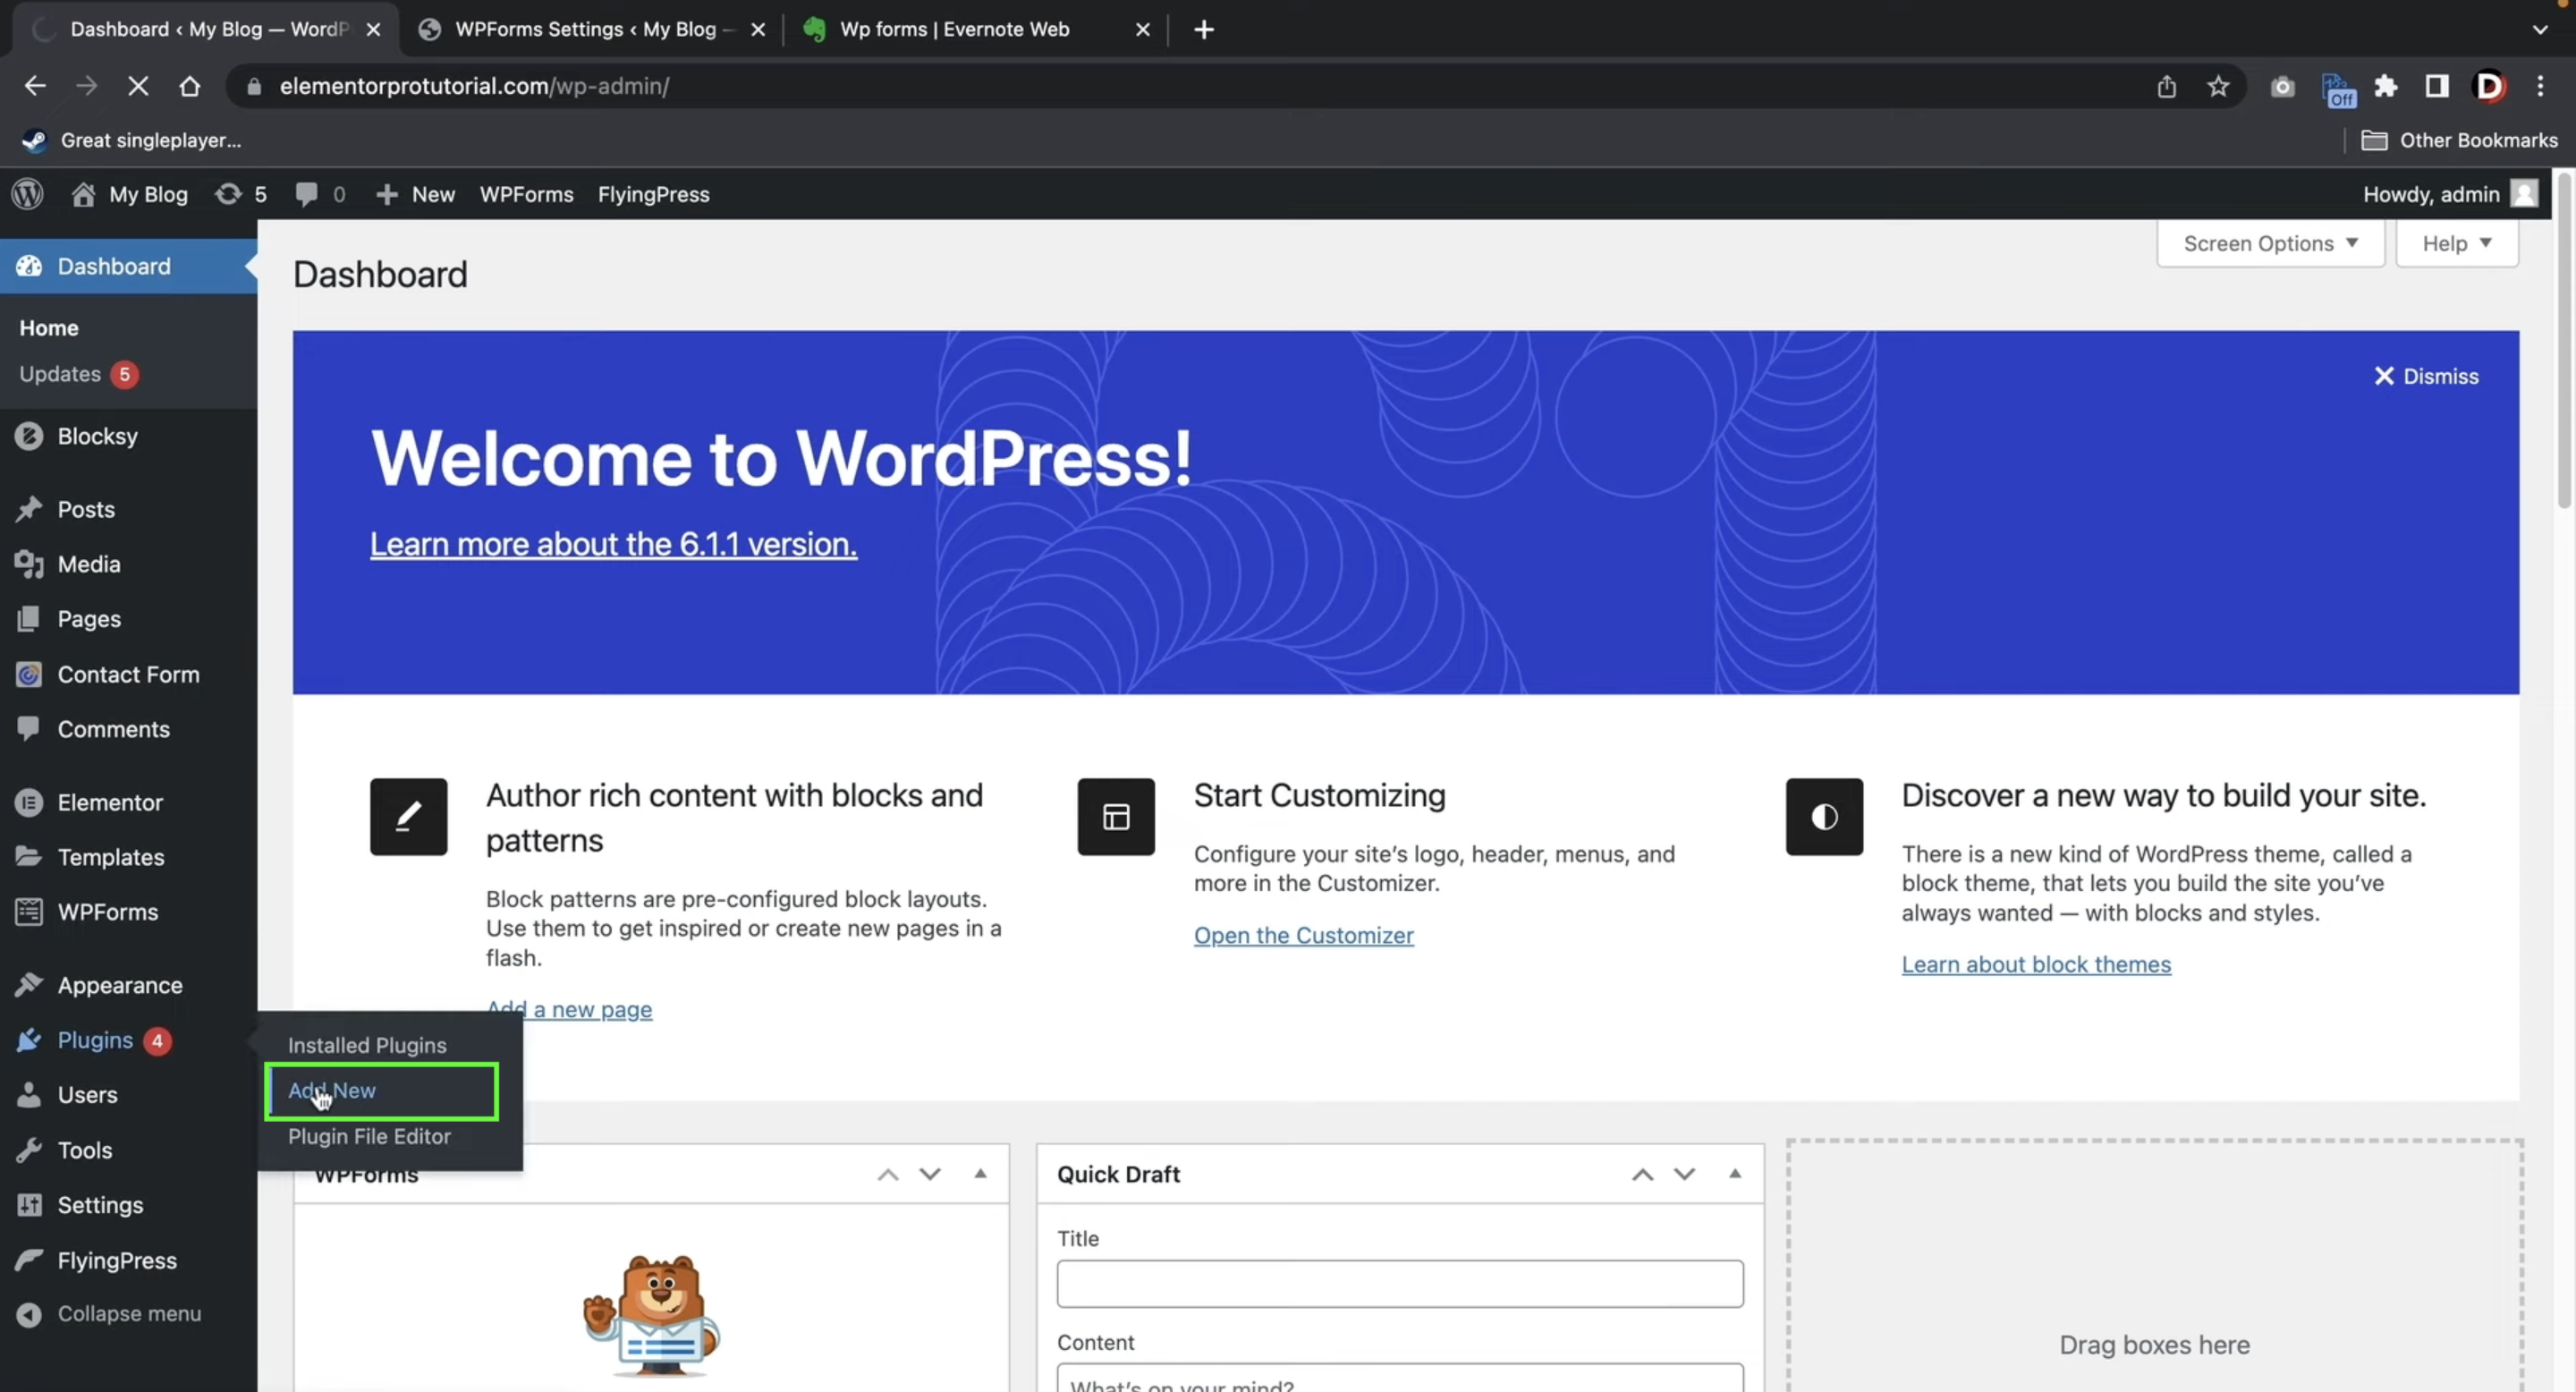Click the Dashboard home icon
Image resolution: width=2576 pixels, height=1392 pixels.
30,264
